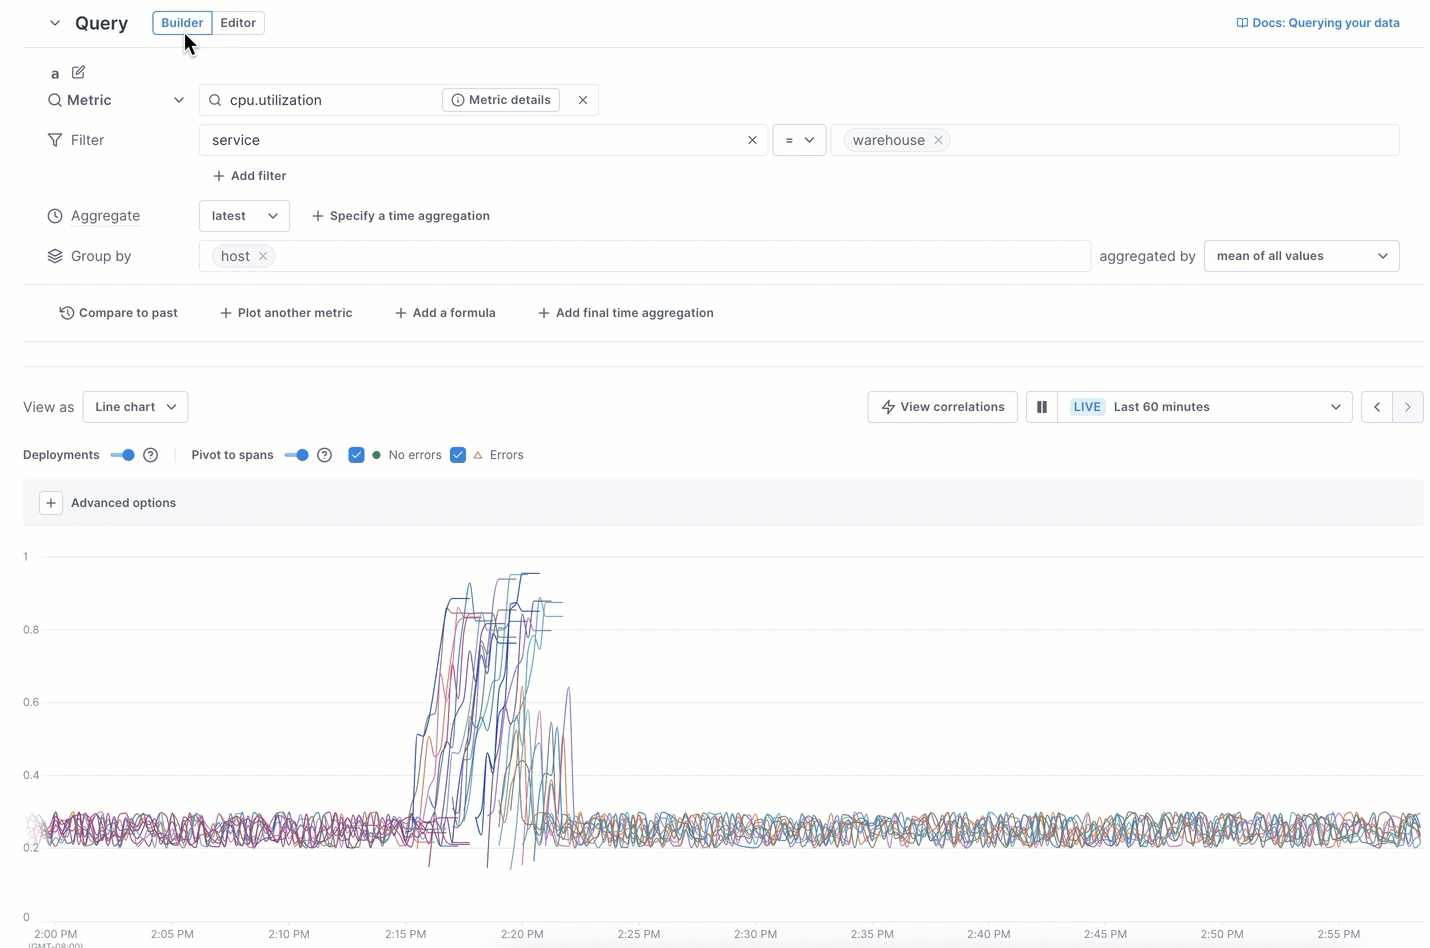The height and width of the screenshot is (948, 1430).
Task: Disable the Pivot to spans toggle
Action: (x=296, y=455)
